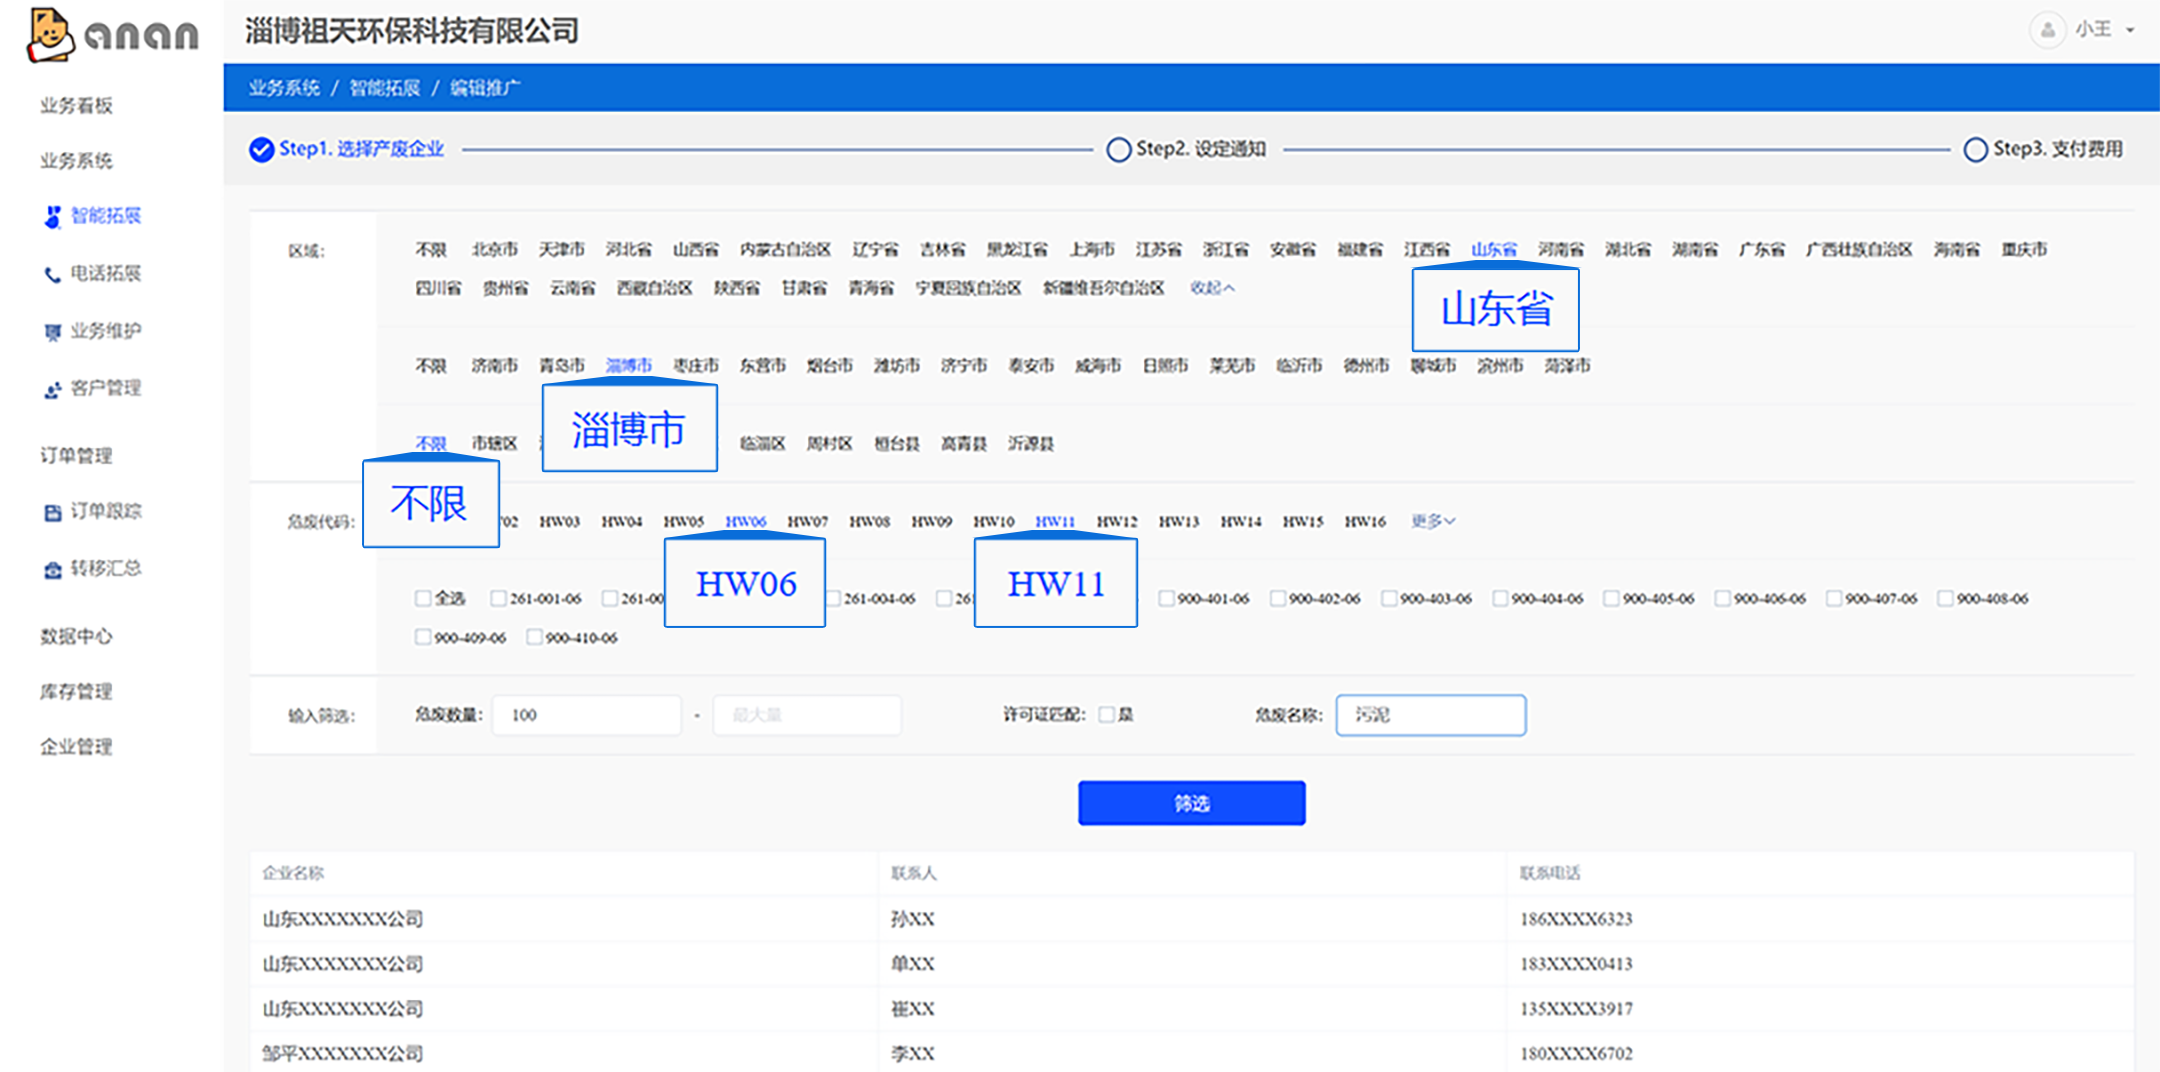Click the Step2 设定通知 step circle
Image resolution: width=2160 pixels, height=1072 pixels.
tap(1118, 149)
